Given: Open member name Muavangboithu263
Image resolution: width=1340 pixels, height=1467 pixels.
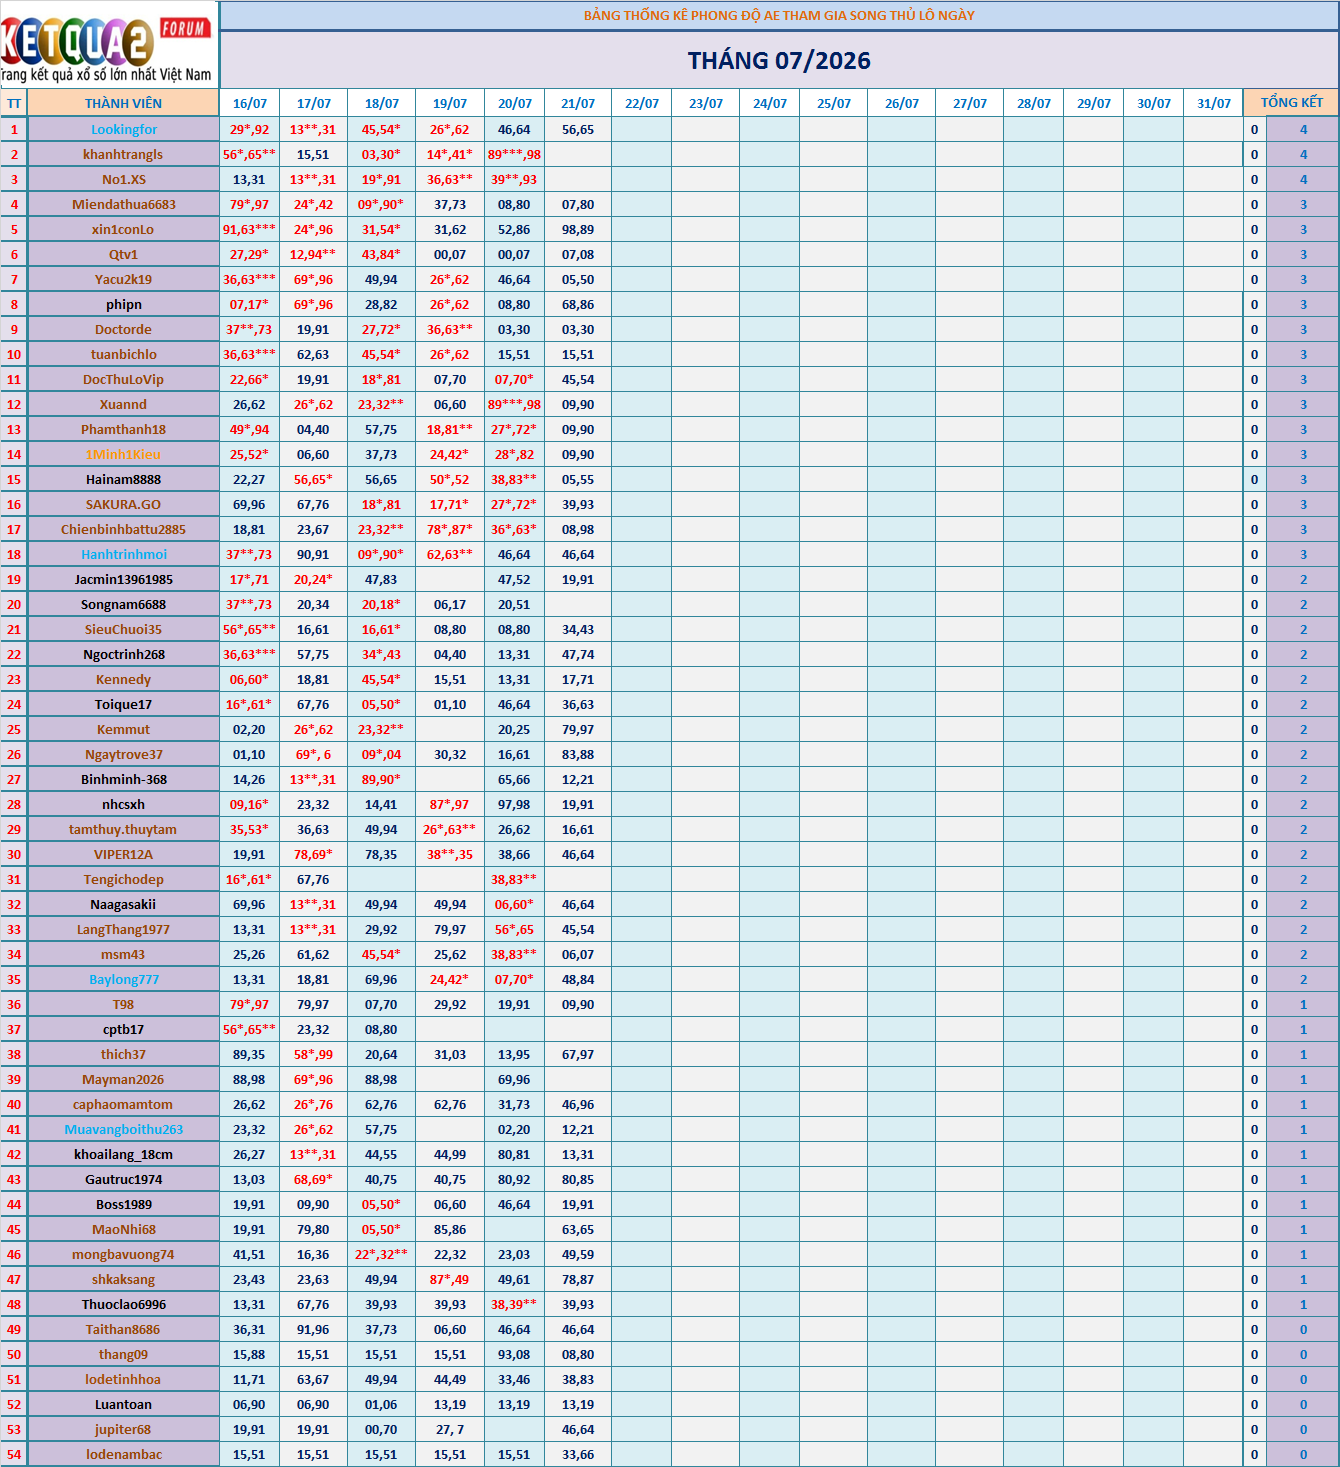Looking at the screenshot, I should click(x=124, y=1129).
